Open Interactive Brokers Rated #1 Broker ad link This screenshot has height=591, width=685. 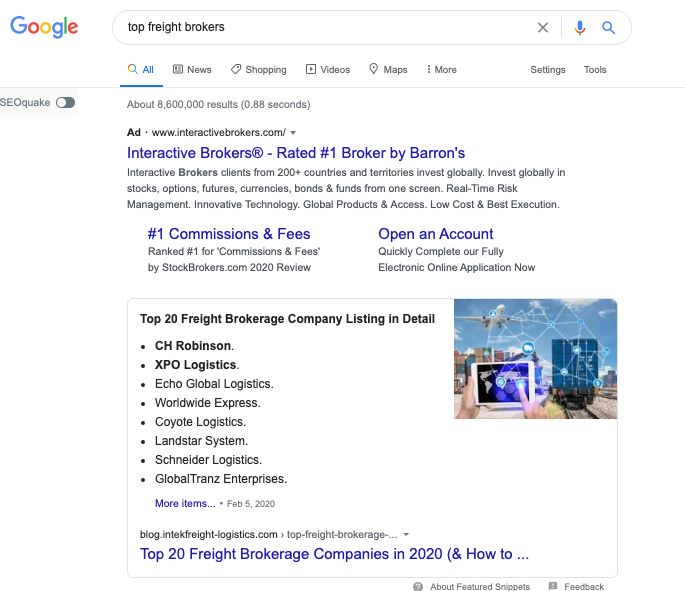tap(296, 153)
